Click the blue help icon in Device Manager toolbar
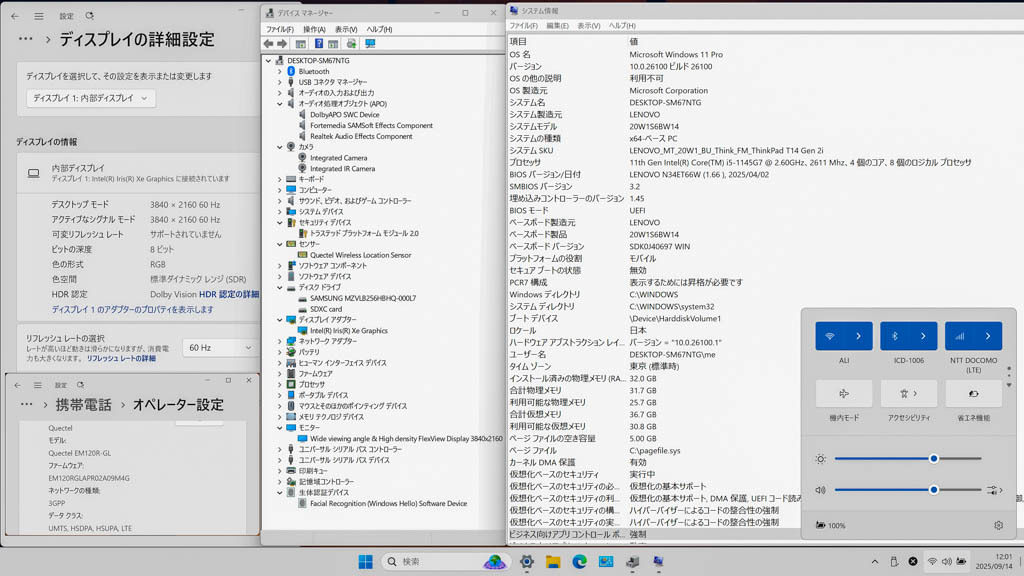 pyautogui.click(x=319, y=44)
